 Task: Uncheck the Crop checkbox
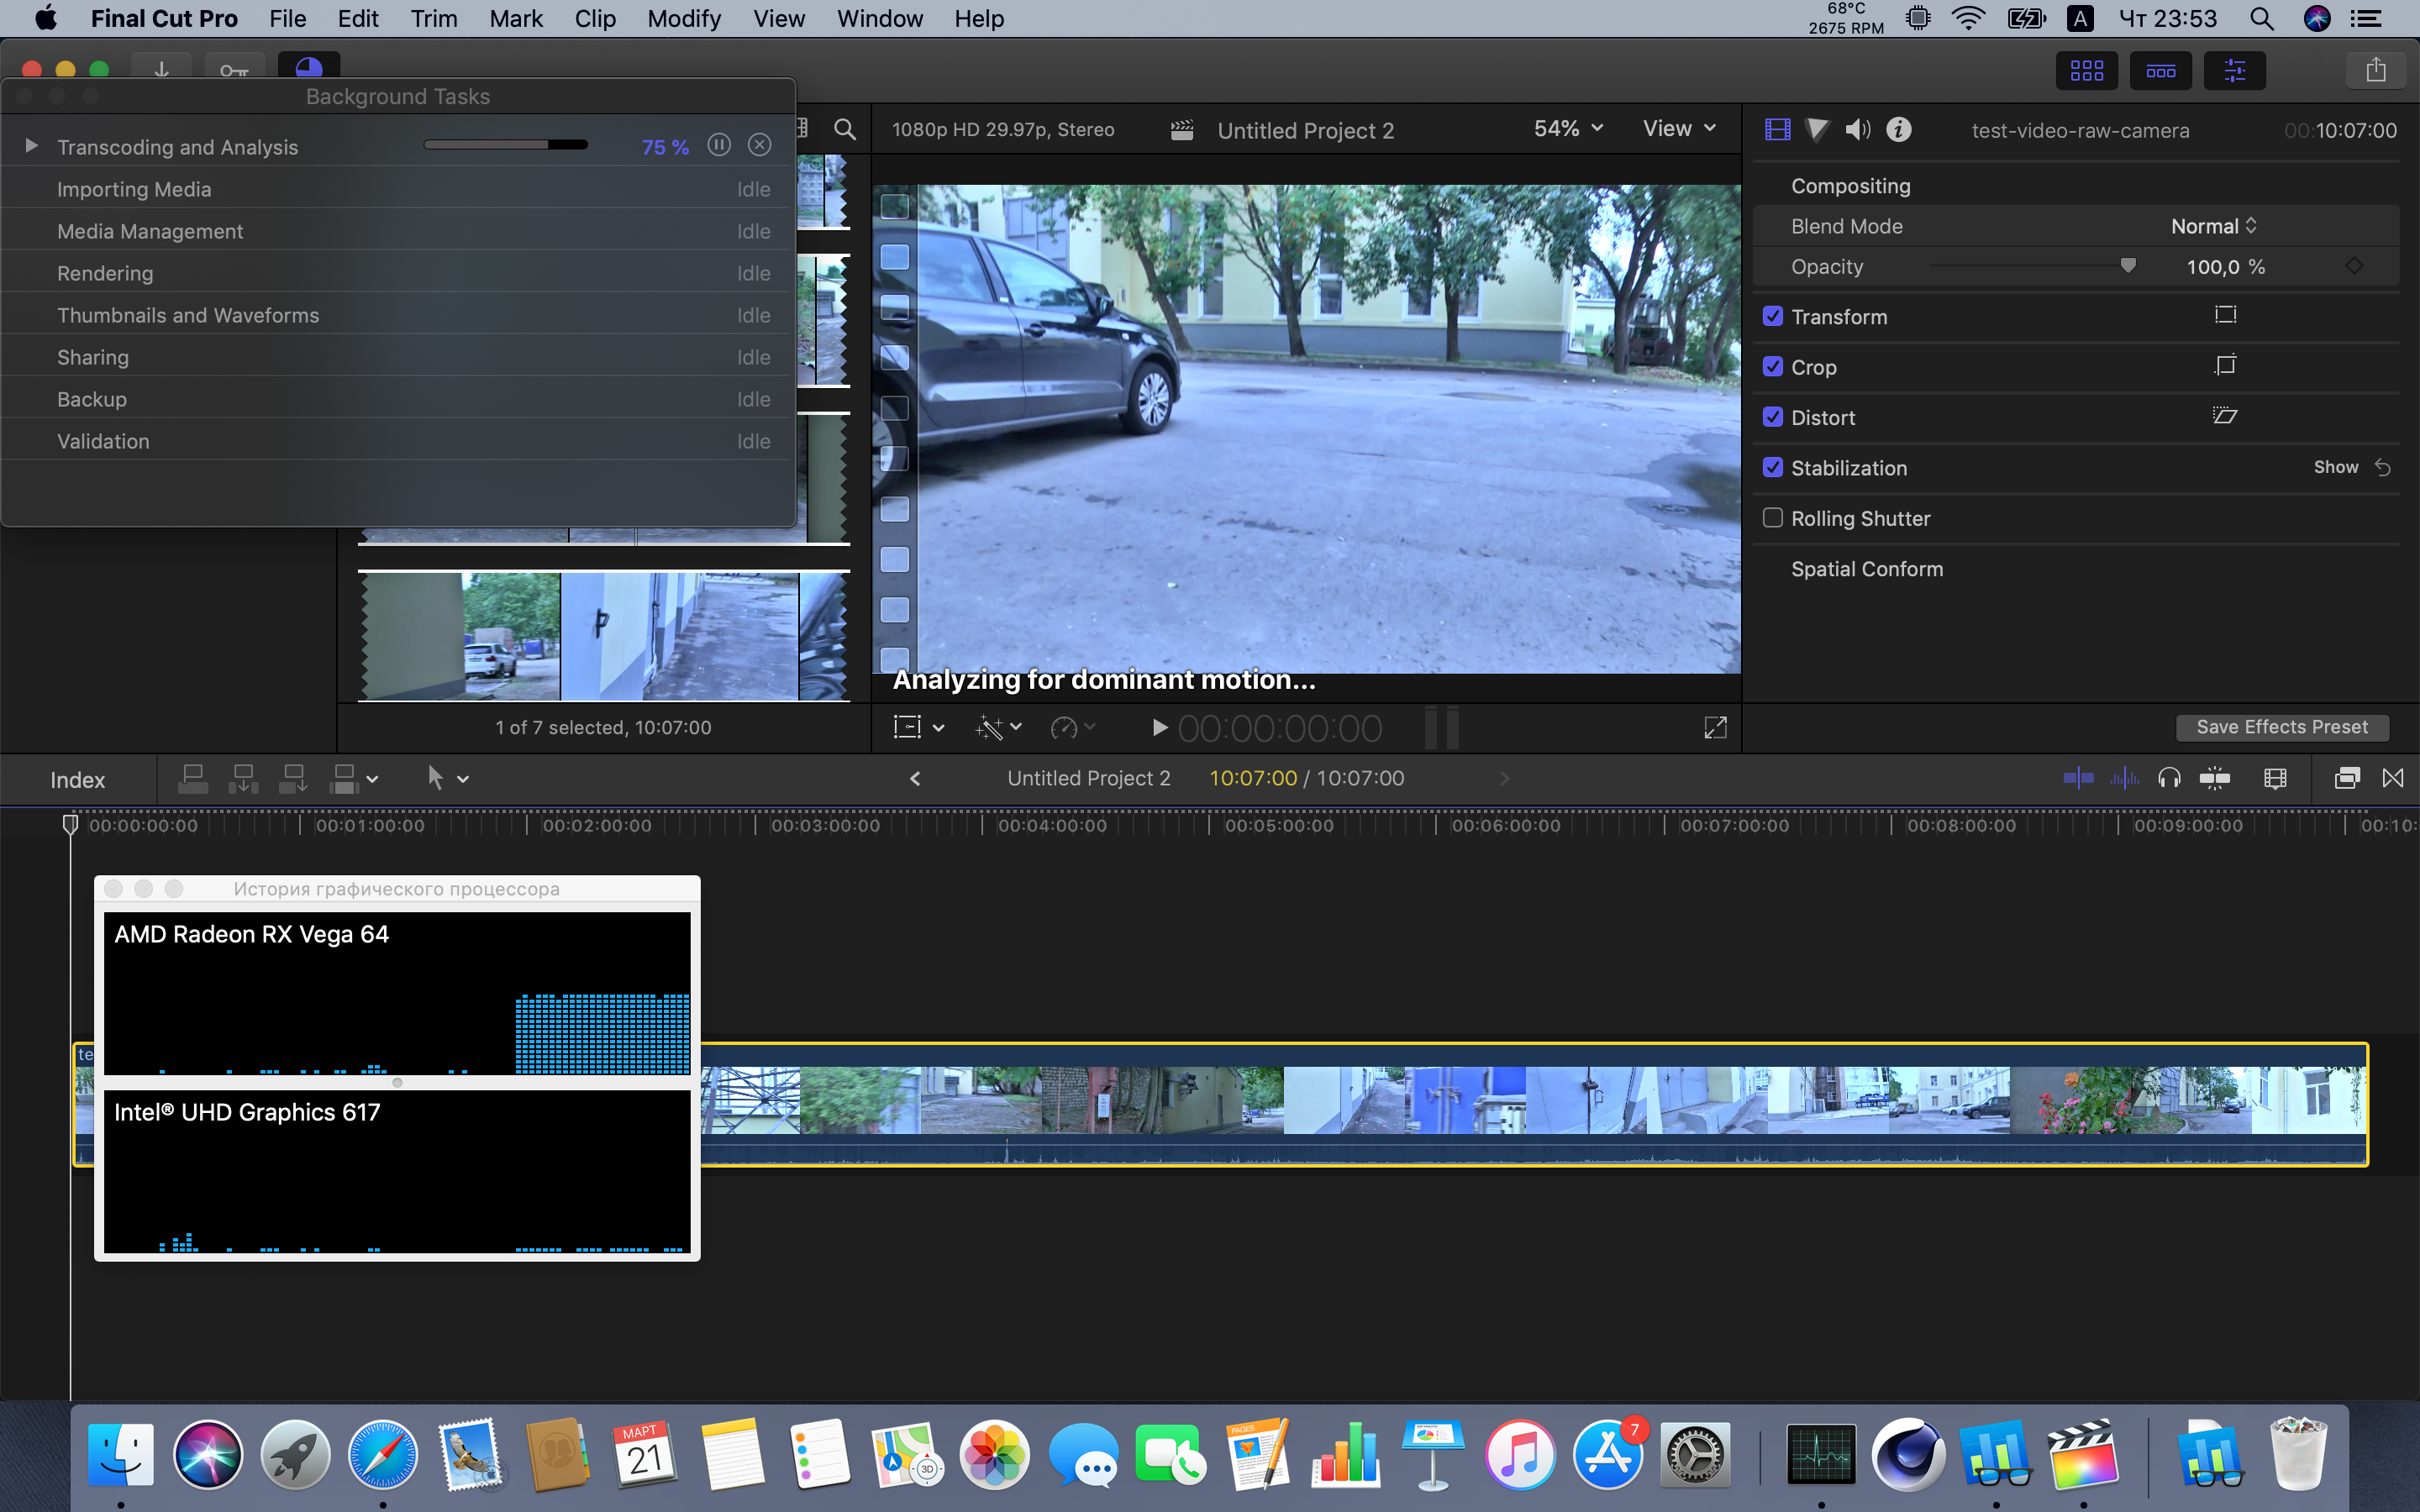point(1773,367)
